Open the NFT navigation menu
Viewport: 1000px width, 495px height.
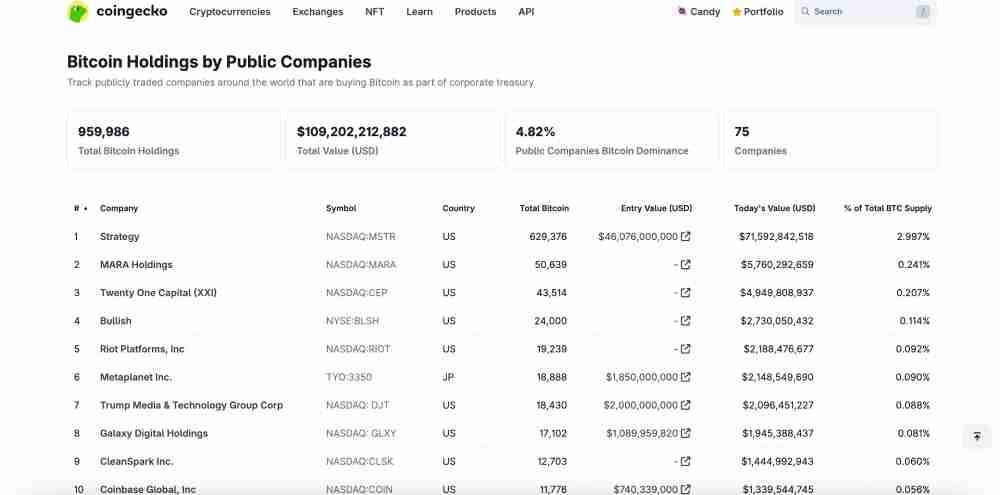click(374, 12)
